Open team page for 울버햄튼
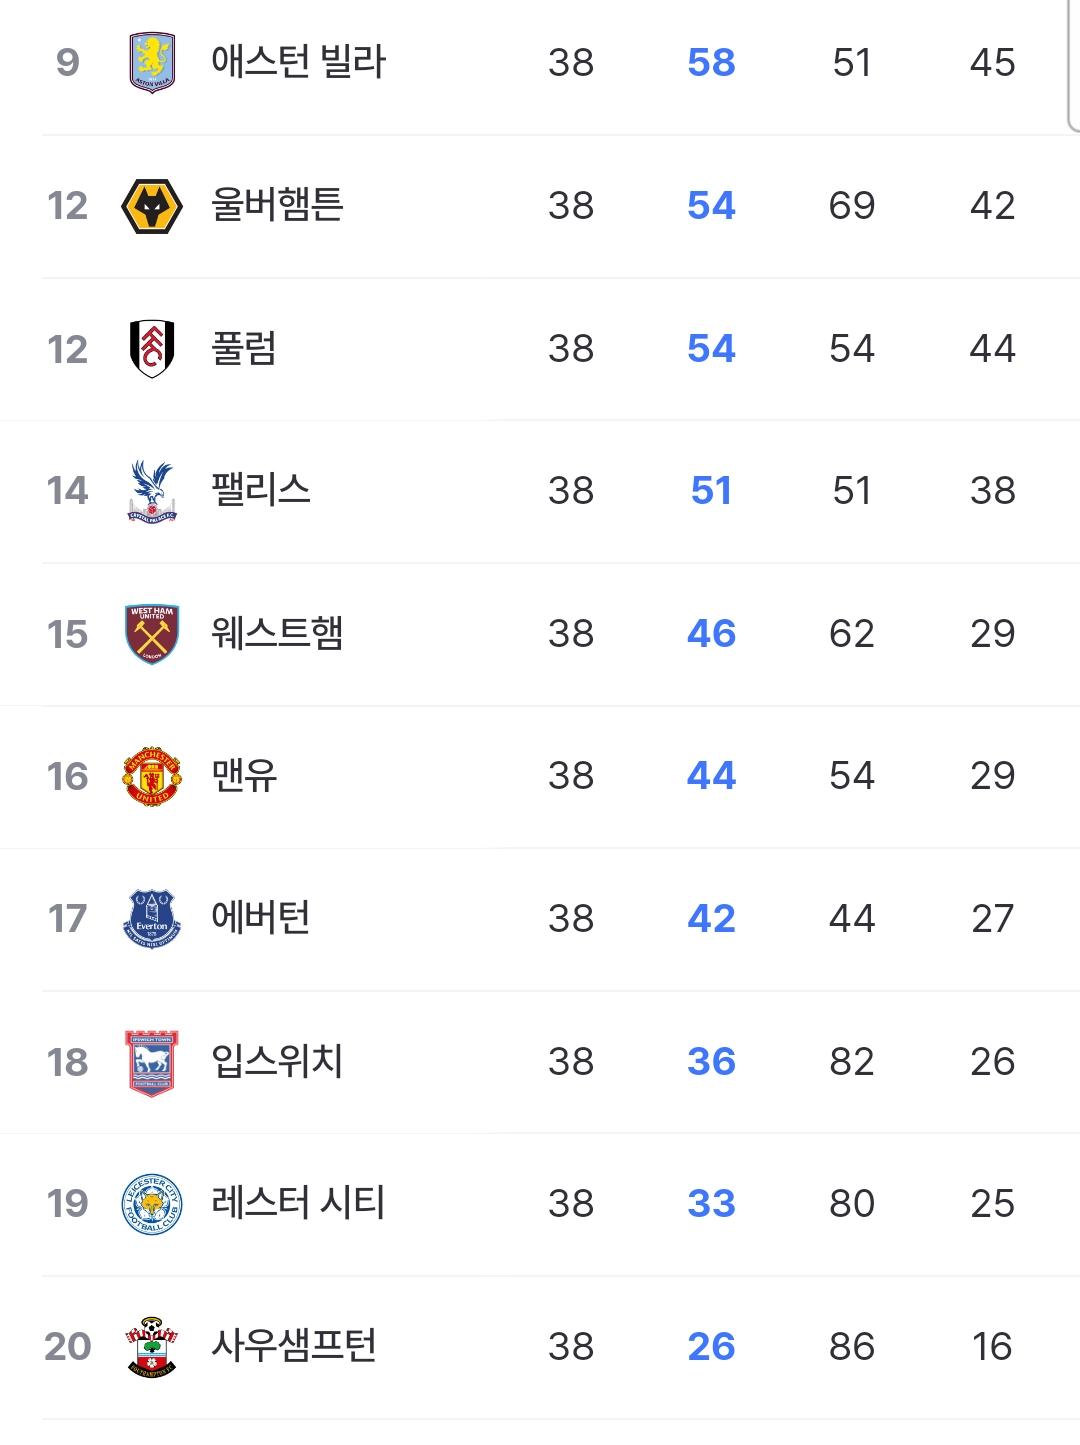Image resolution: width=1080 pixels, height=1445 pixels. tap(277, 205)
